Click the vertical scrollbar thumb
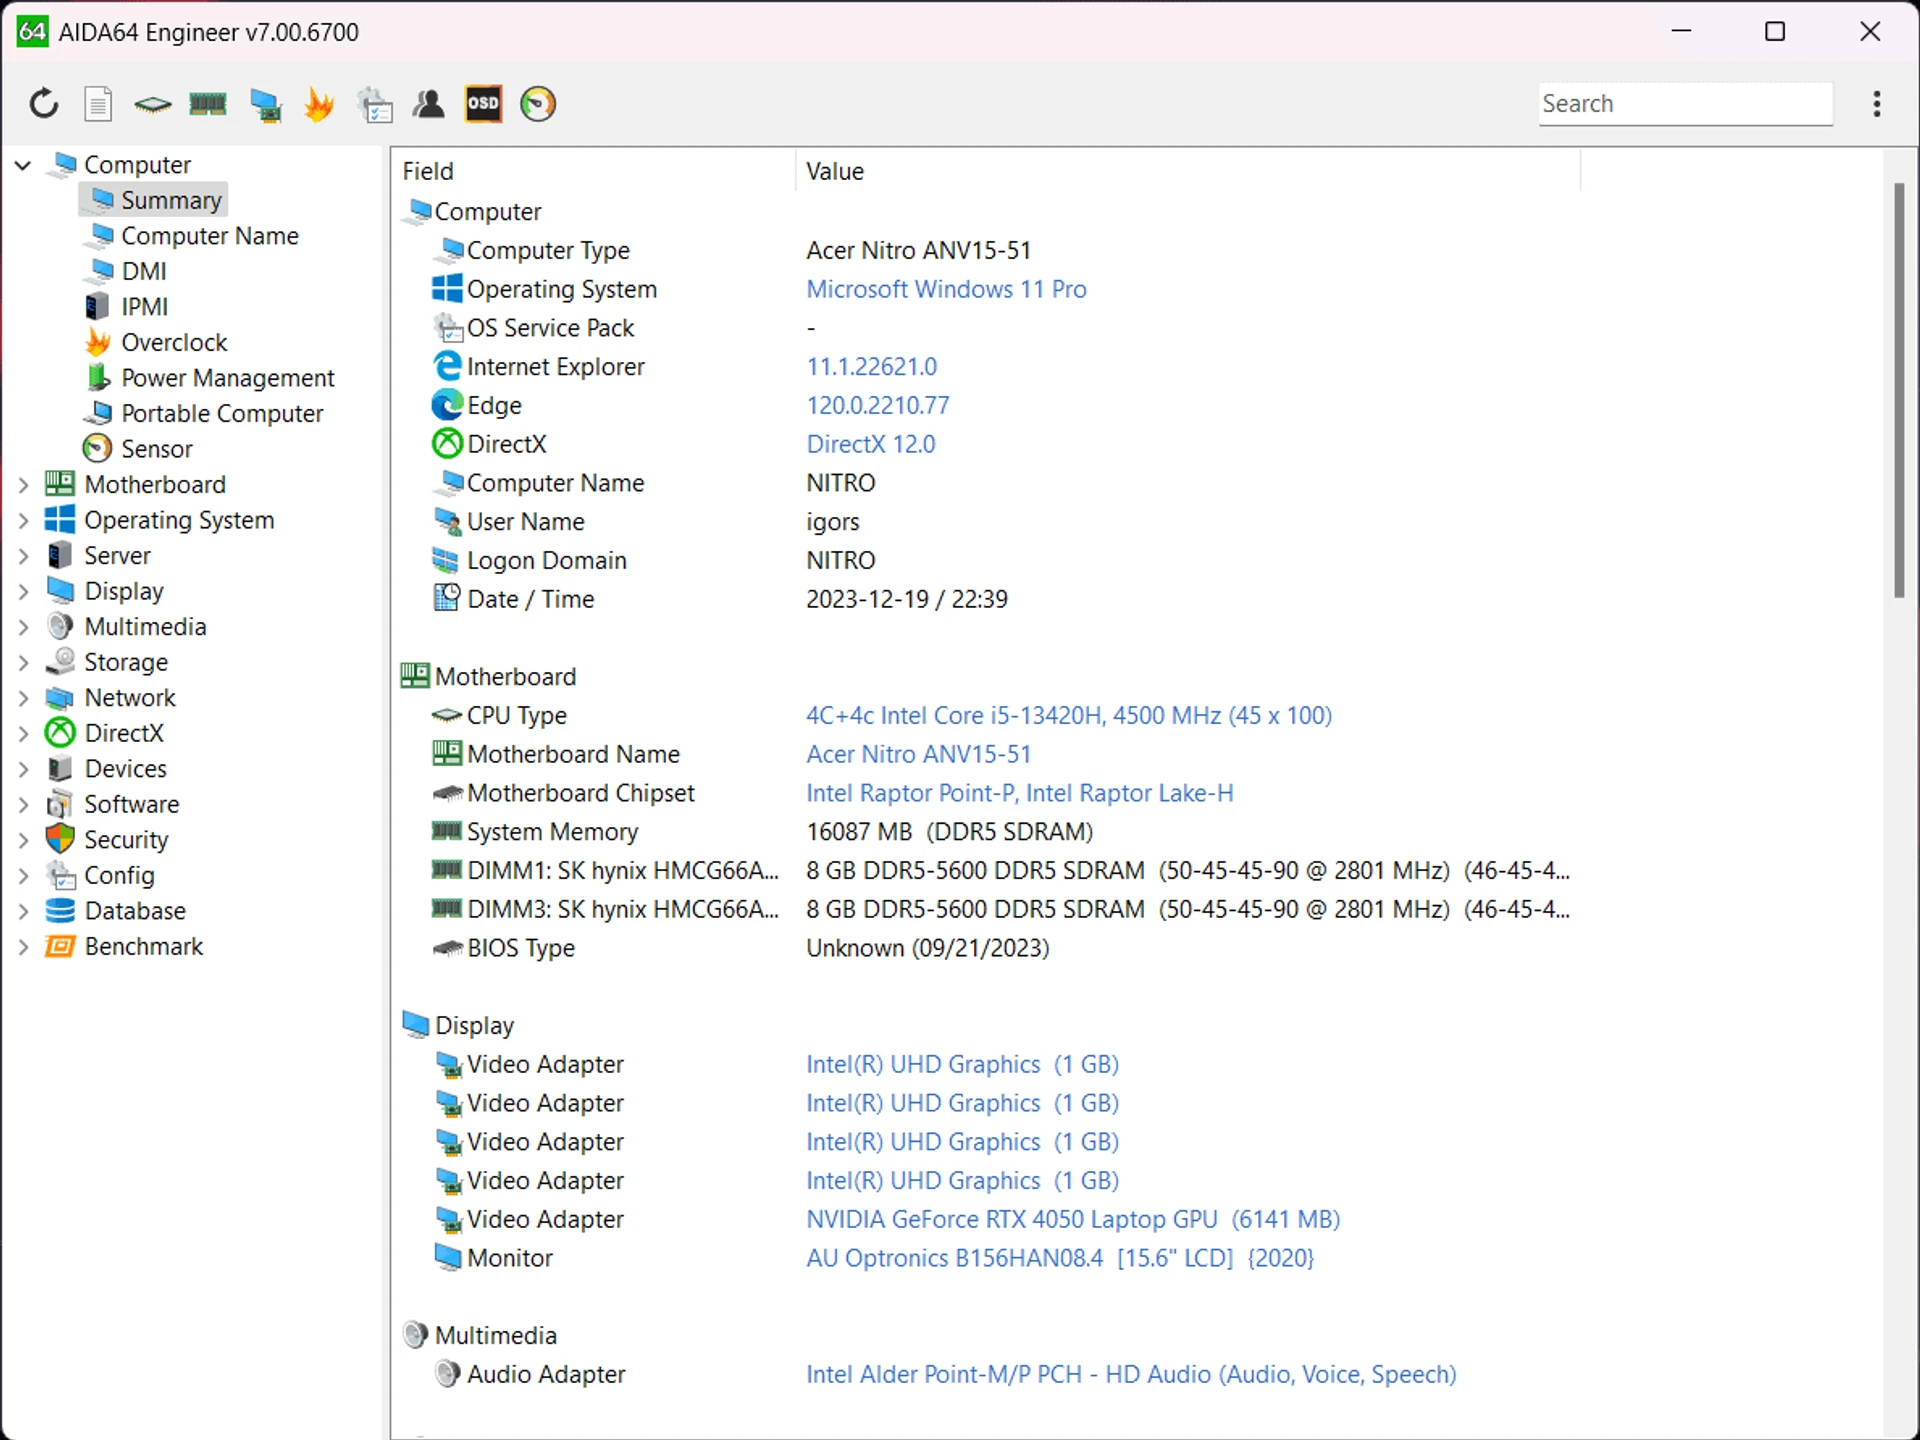This screenshot has width=1920, height=1440. 1899,390
